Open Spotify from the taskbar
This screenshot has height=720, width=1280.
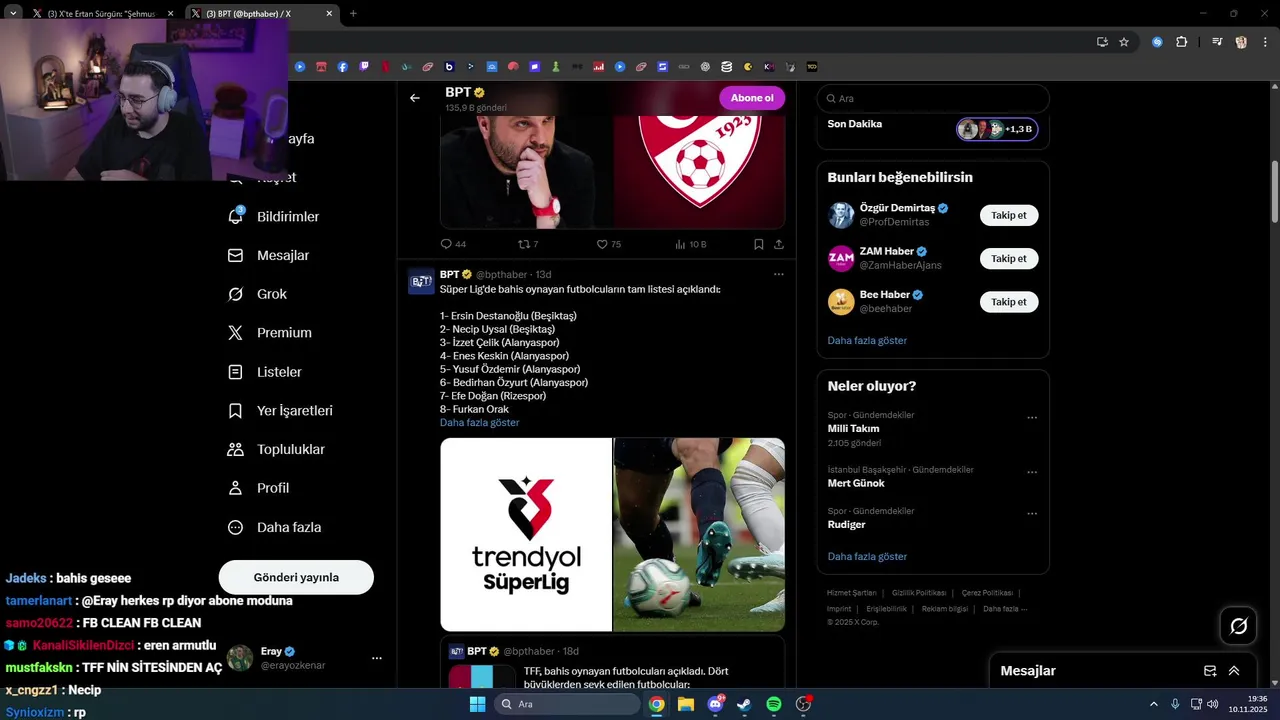(x=774, y=704)
